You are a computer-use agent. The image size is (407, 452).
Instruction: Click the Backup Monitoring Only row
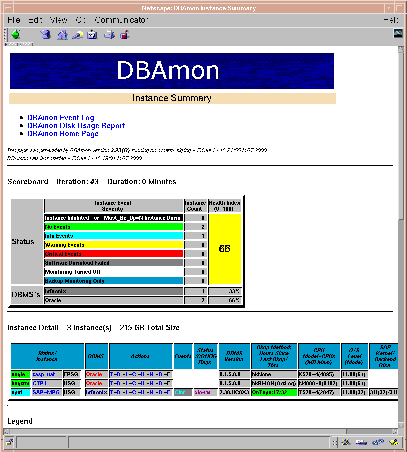[114, 281]
